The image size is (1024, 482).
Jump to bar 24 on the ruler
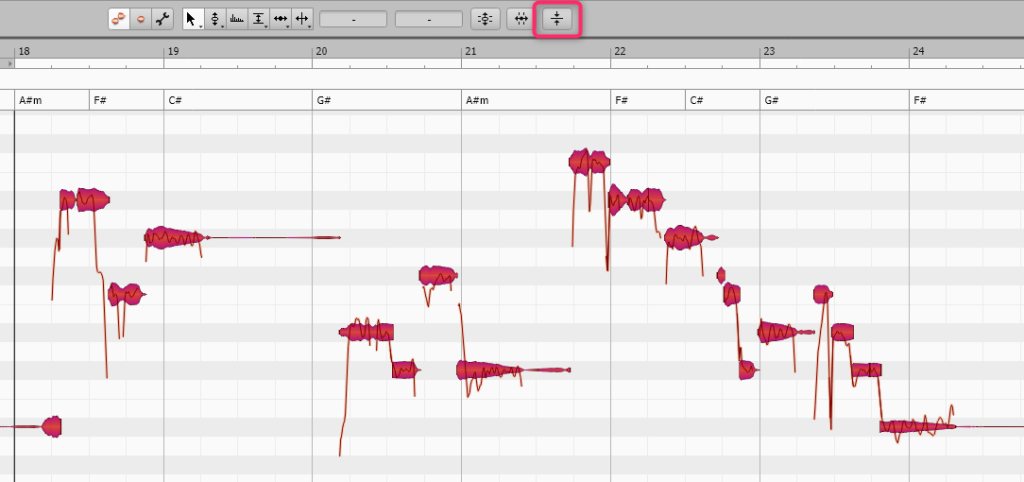(919, 51)
